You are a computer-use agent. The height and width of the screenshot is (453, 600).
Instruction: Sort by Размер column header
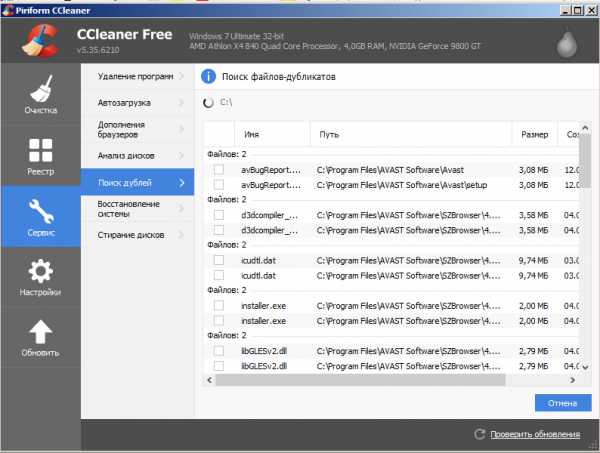pyautogui.click(x=535, y=134)
